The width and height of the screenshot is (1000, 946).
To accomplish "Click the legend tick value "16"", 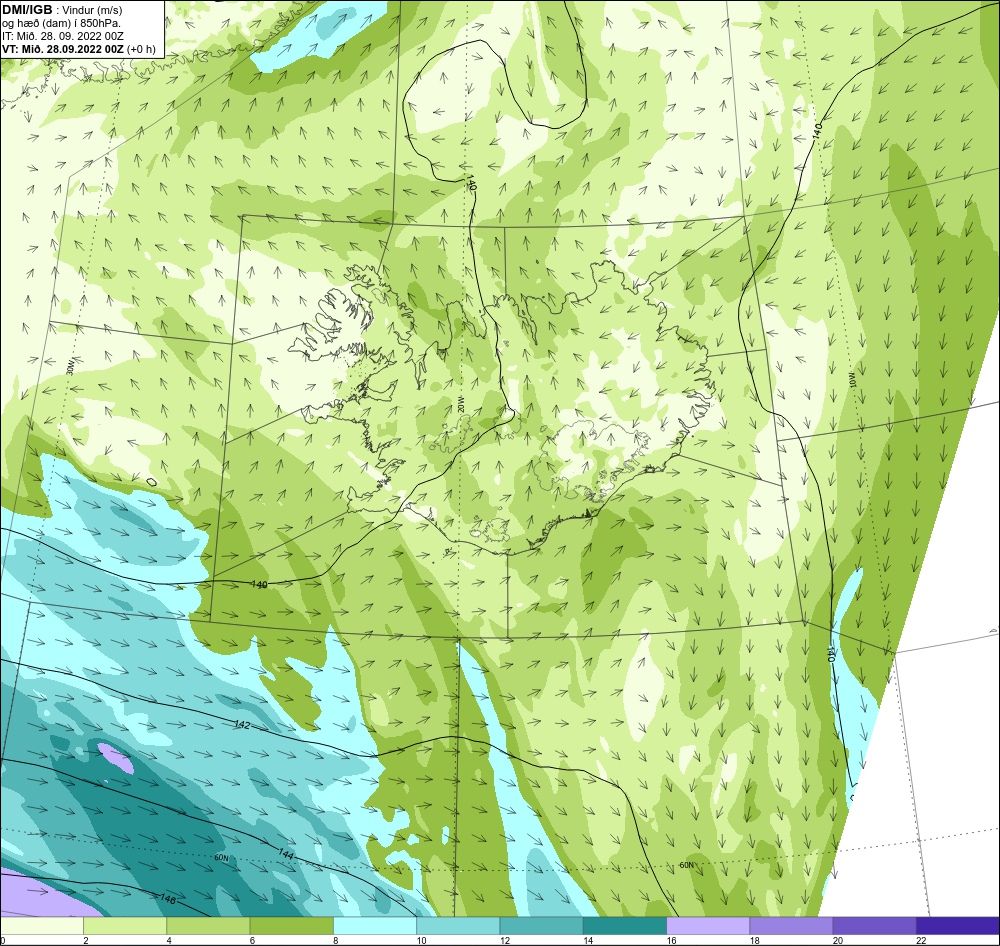I will coord(671,940).
